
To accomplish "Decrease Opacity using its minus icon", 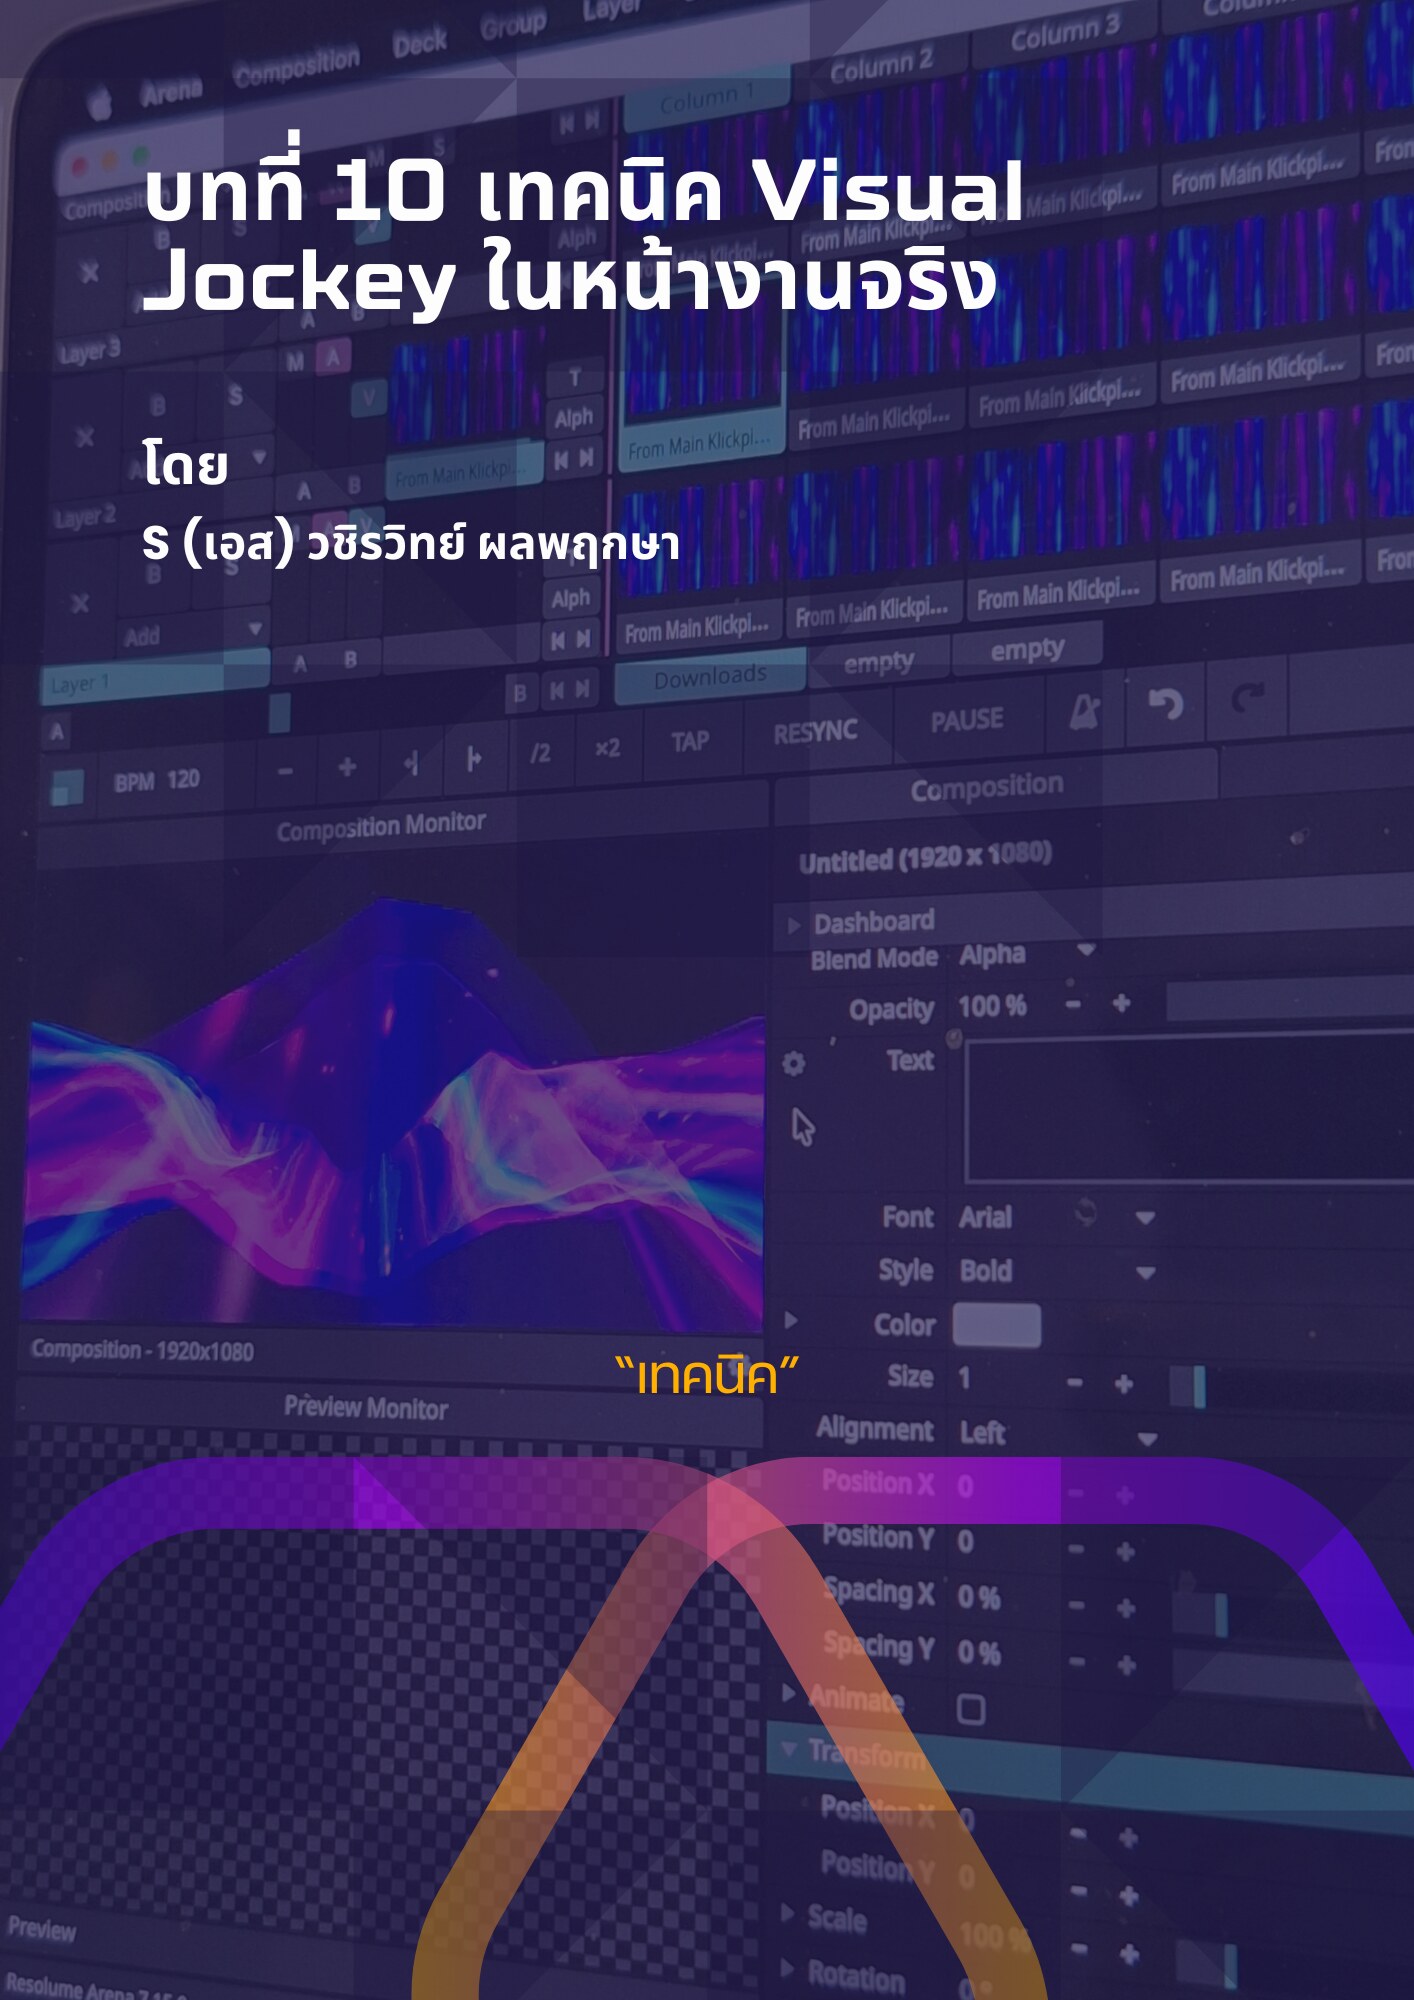I will pos(1073,1003).
